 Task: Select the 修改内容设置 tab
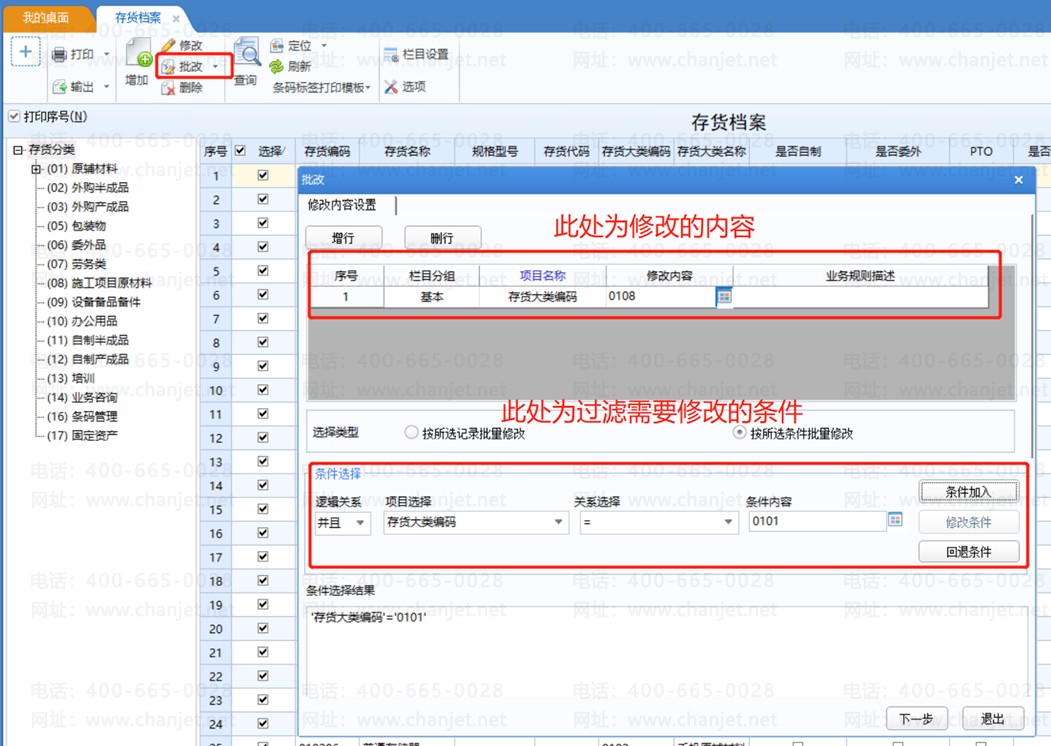[342, 205]
